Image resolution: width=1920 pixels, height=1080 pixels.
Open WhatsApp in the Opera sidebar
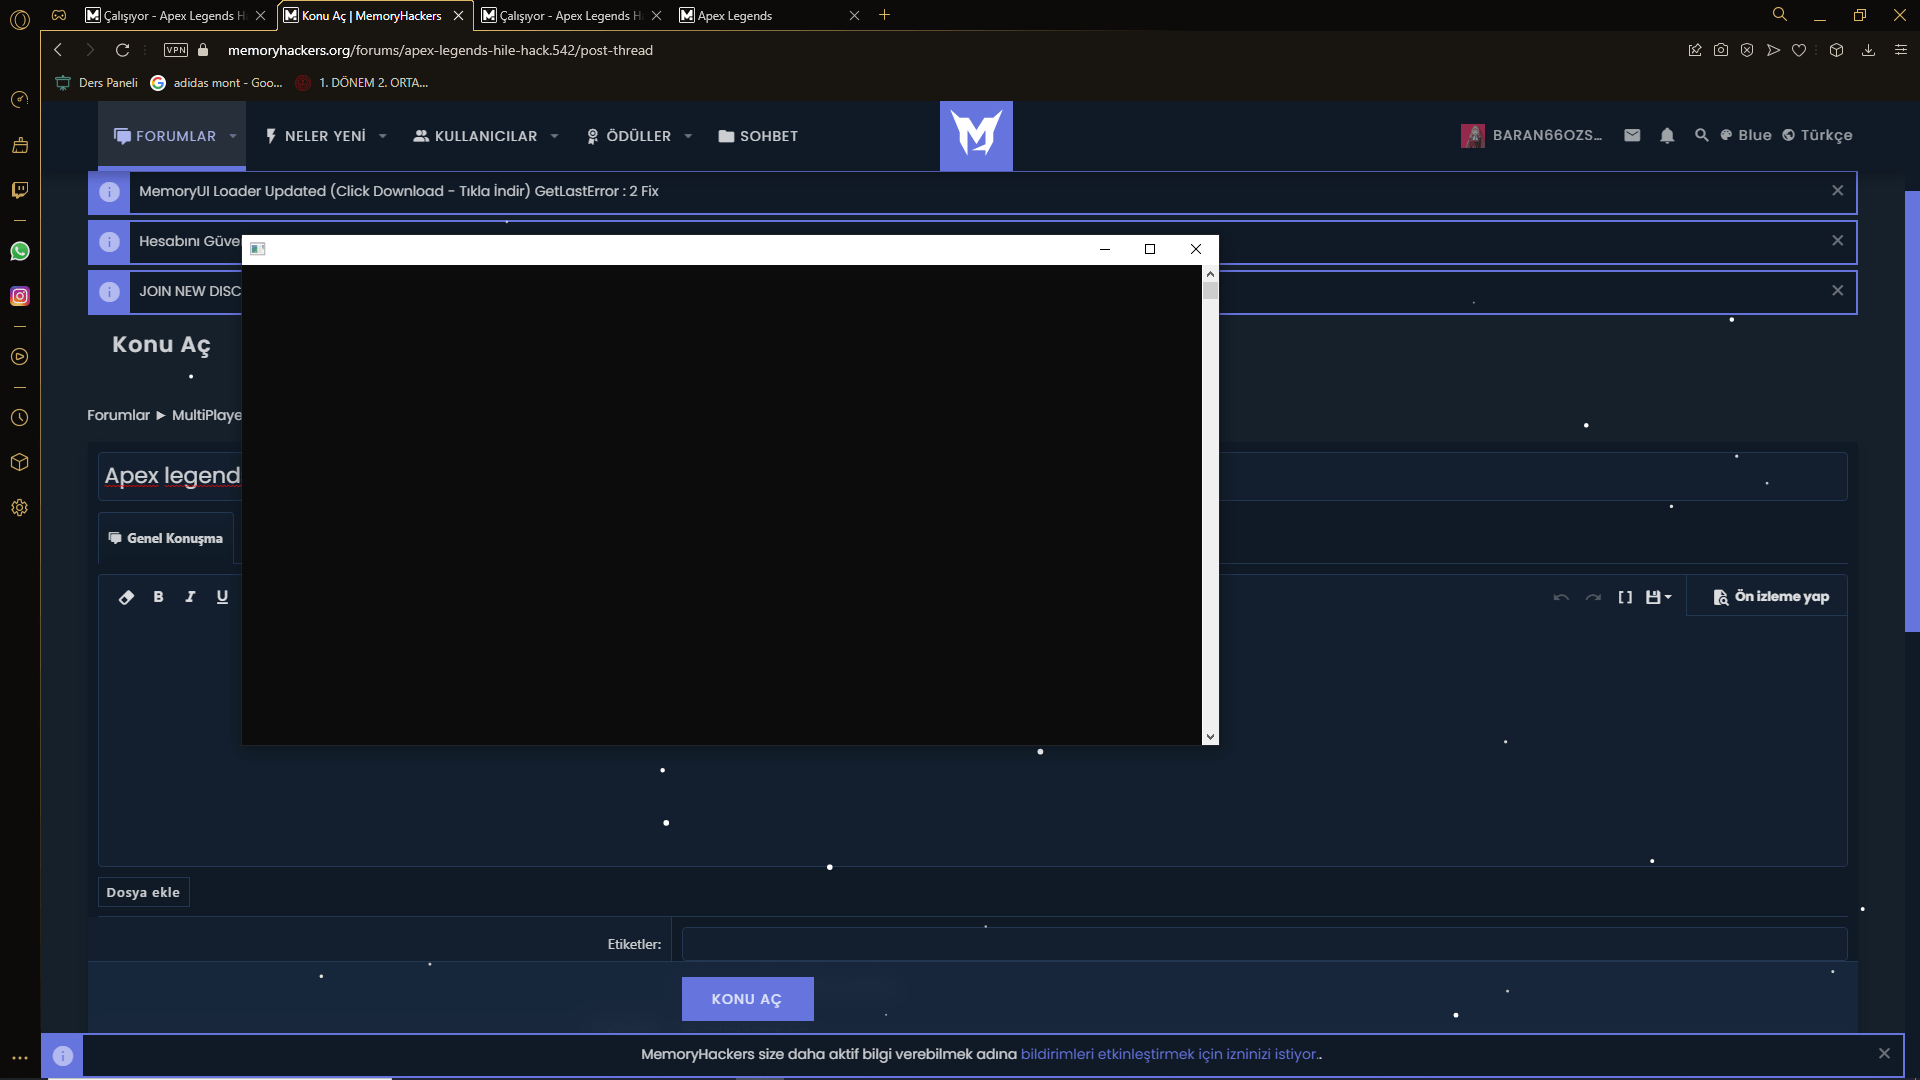19,251
